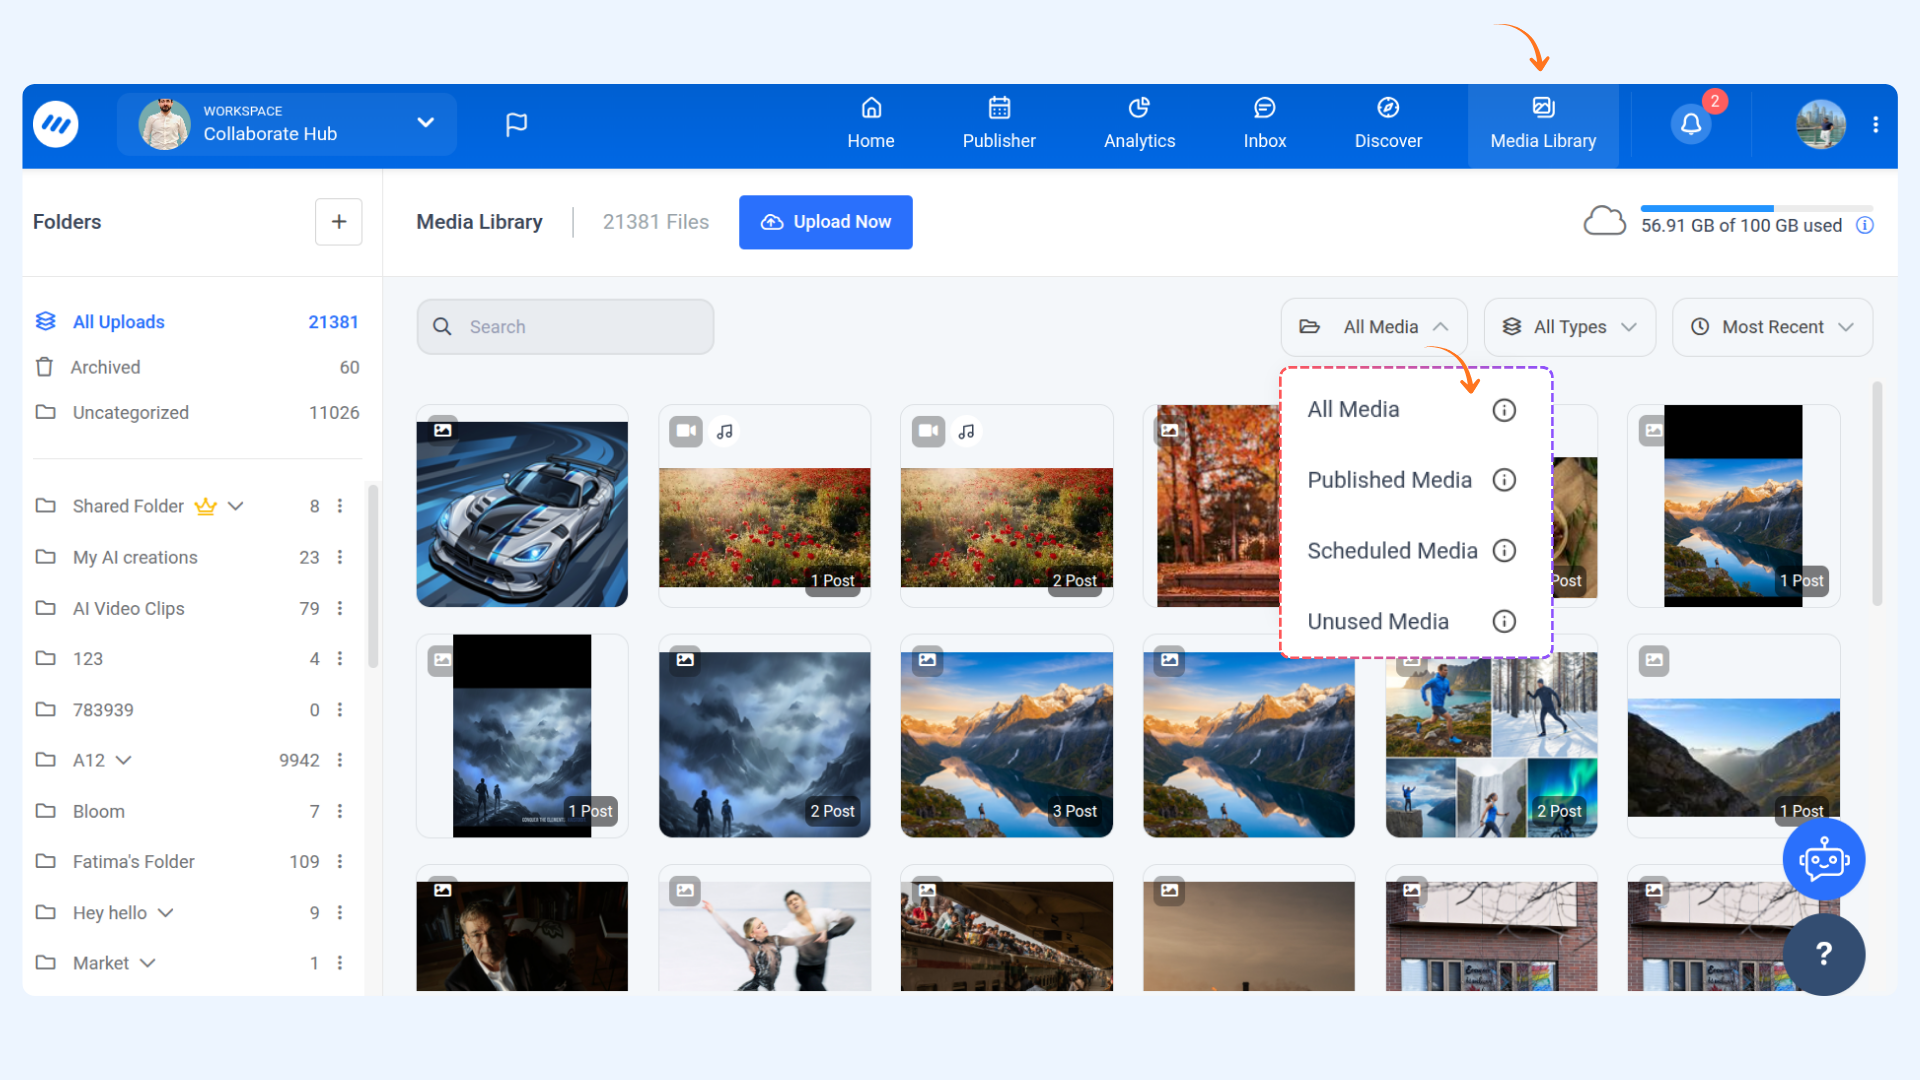Click the Search media input field
Screen dimensions: 1920x1080
(x=565, y=327)
